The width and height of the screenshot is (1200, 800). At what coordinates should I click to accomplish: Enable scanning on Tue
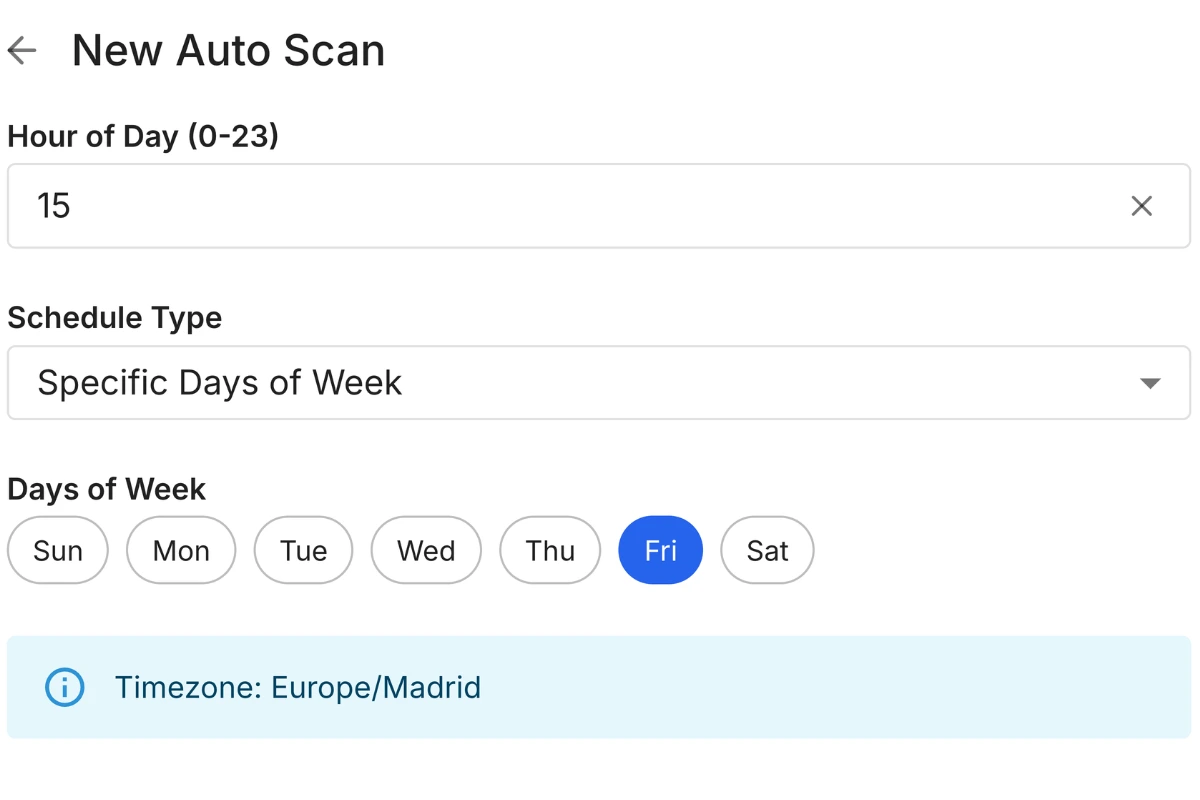(x=303, y=550)
